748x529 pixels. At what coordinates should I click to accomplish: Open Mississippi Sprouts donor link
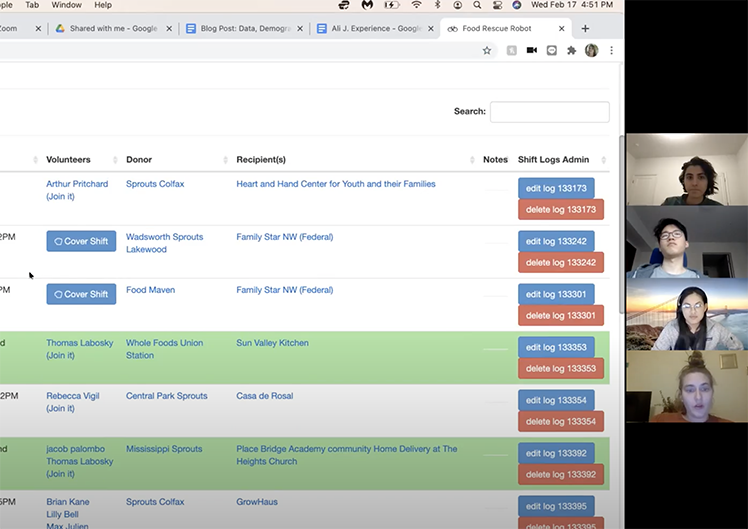pos(164,449)
